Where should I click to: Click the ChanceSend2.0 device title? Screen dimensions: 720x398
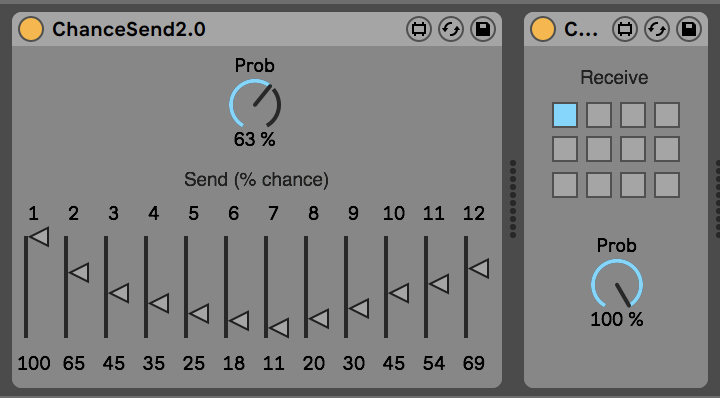pos(129,29)
